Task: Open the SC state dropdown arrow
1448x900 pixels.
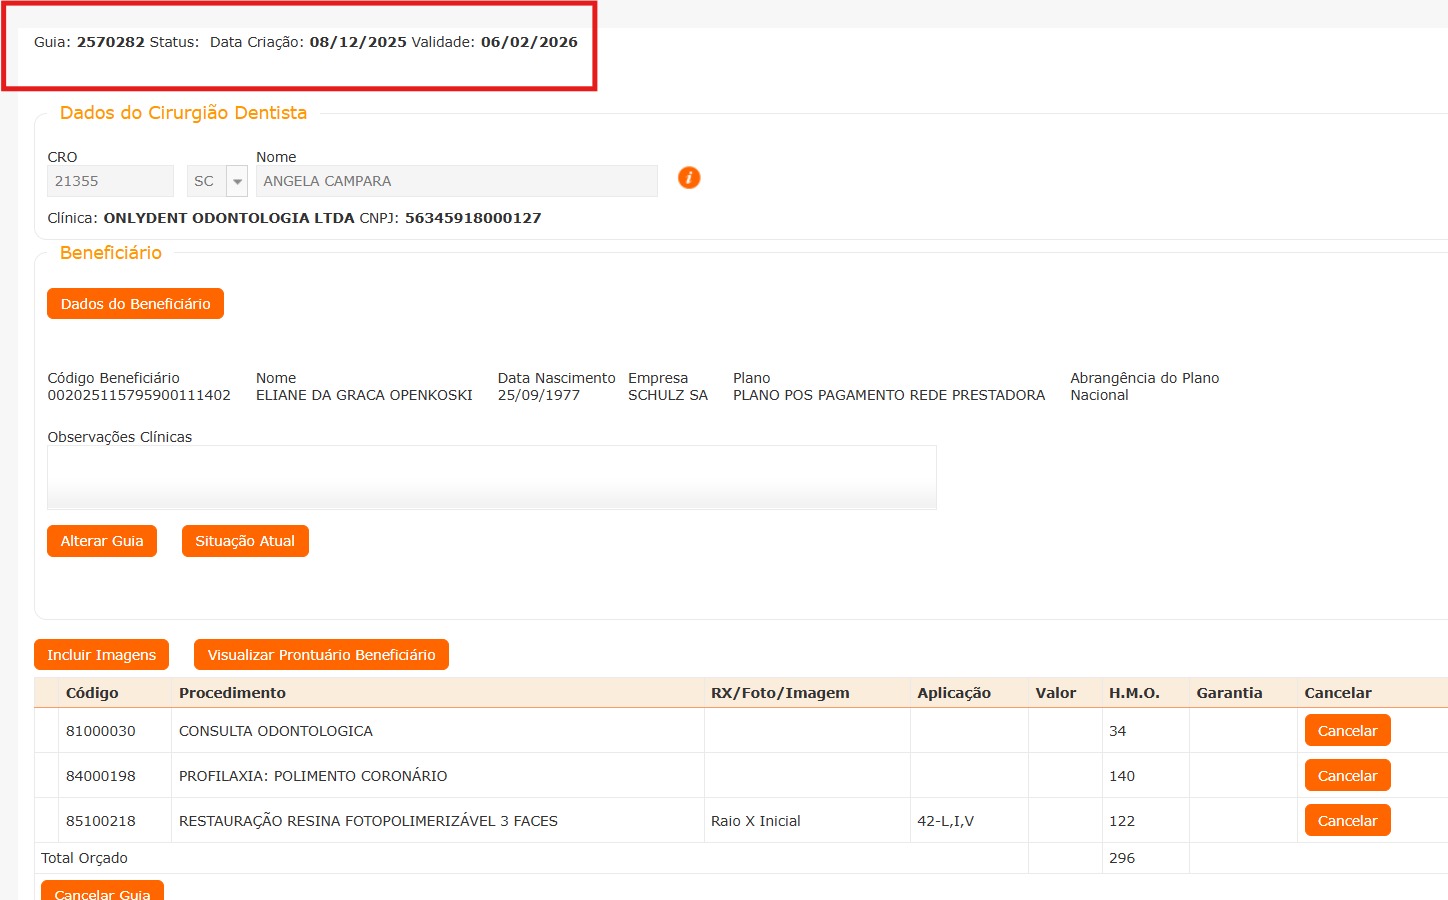Action: click(237, 181)
